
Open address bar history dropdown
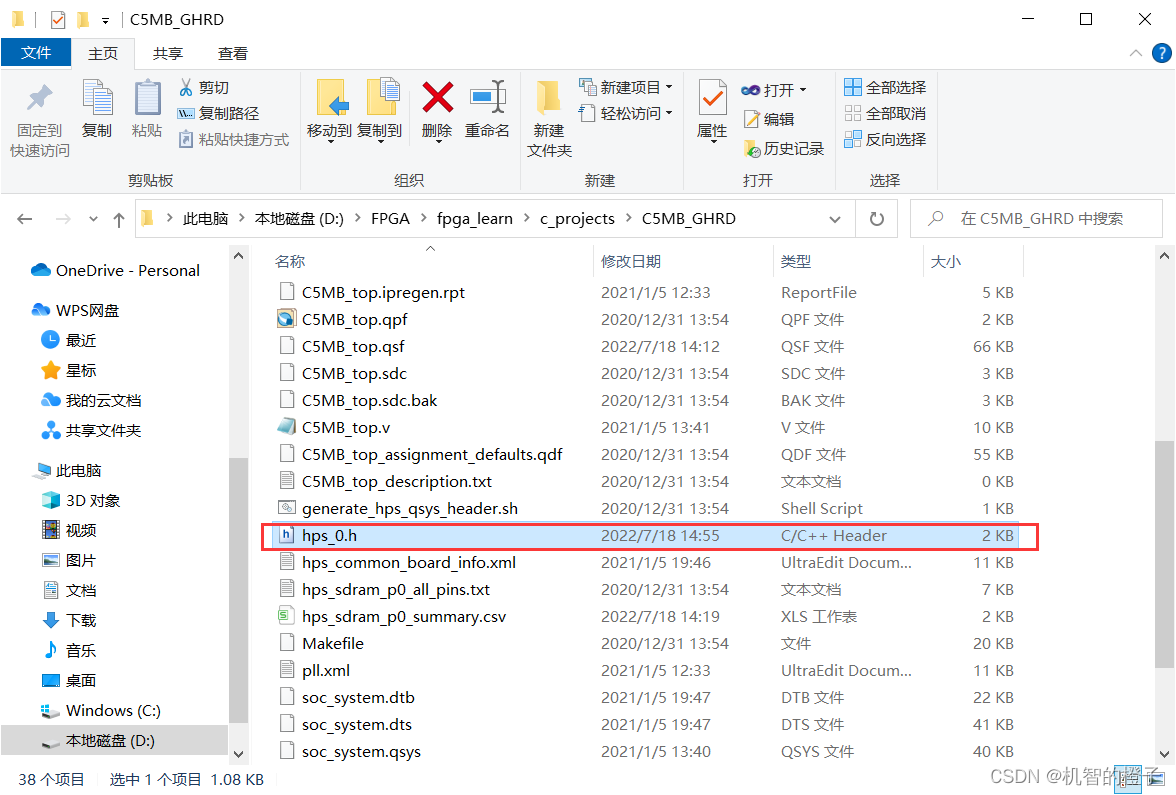(835, 219)
